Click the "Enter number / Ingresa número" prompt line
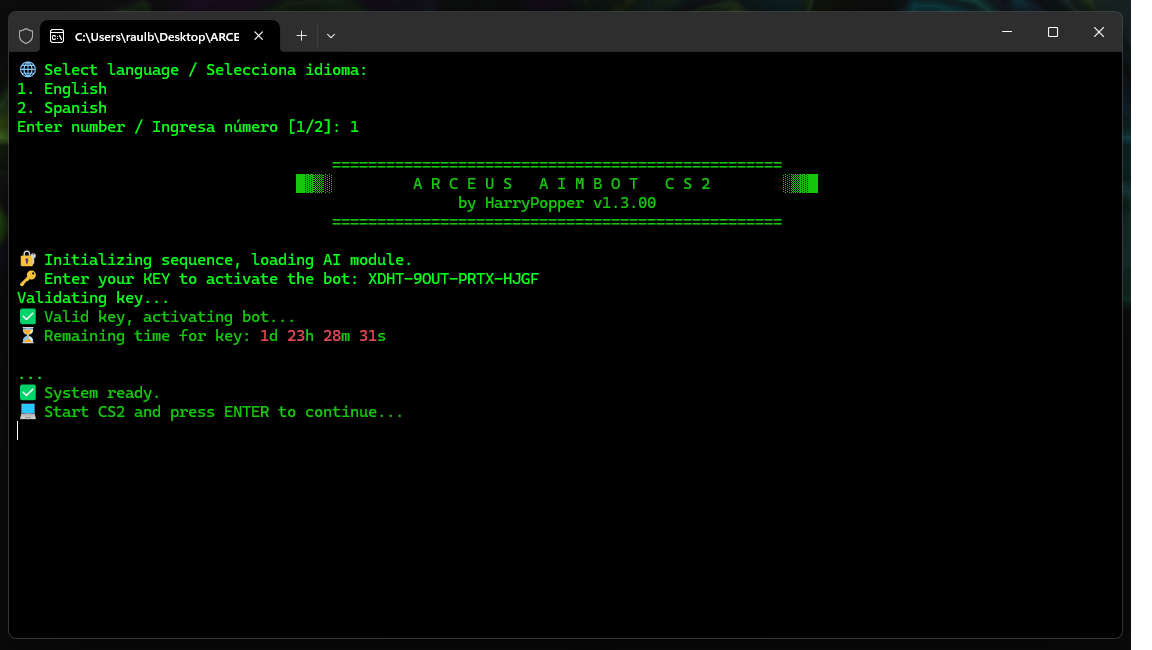Screen dimensions: 1152x650 tap(188, 127)
